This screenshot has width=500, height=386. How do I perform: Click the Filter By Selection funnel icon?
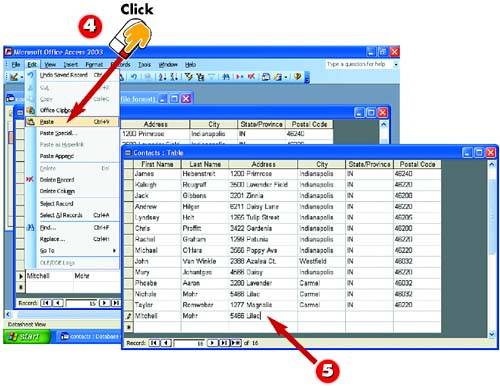click(x=189, y=77)
